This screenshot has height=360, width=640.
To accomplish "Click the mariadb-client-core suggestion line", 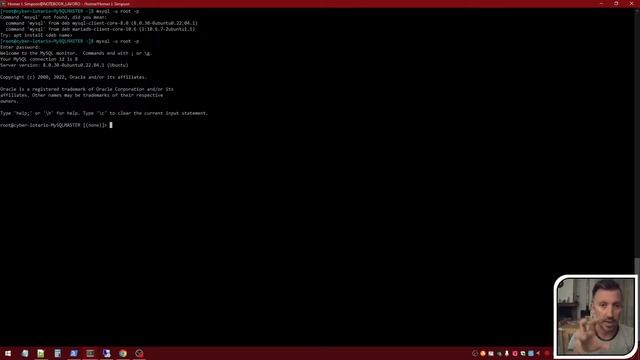I will (x=100, y=29).
